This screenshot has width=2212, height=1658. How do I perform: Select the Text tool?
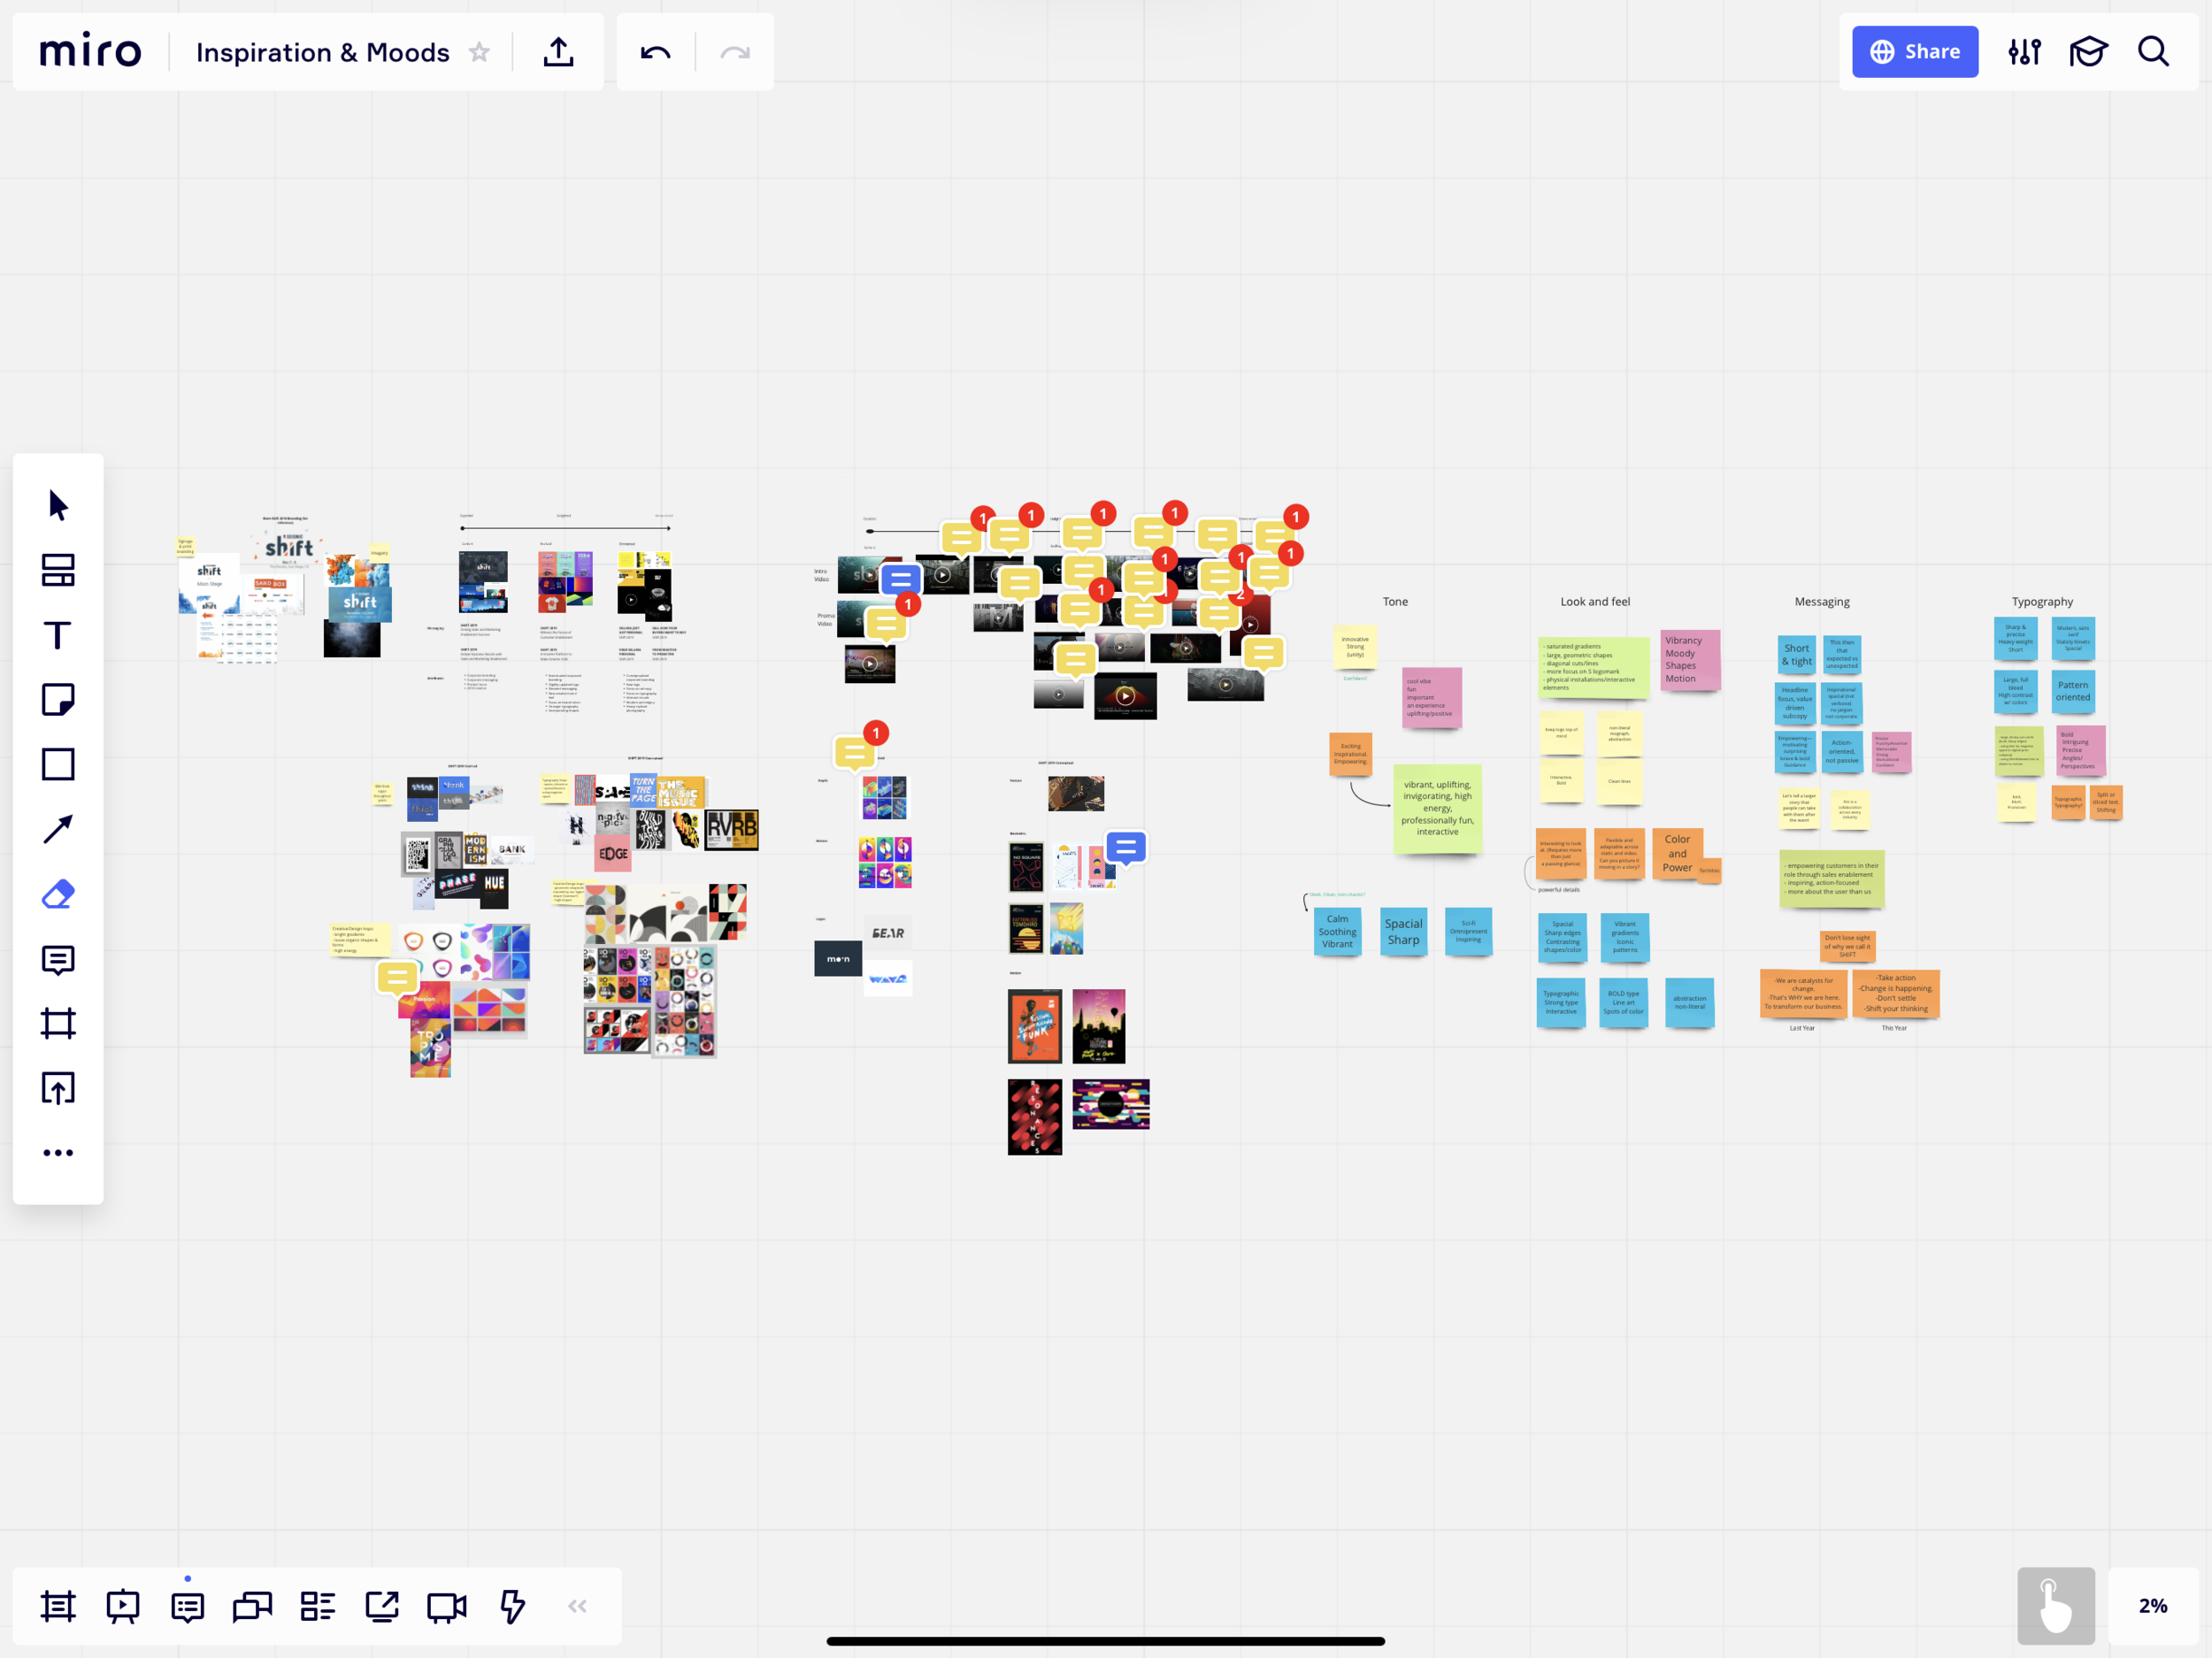point(58,635)
